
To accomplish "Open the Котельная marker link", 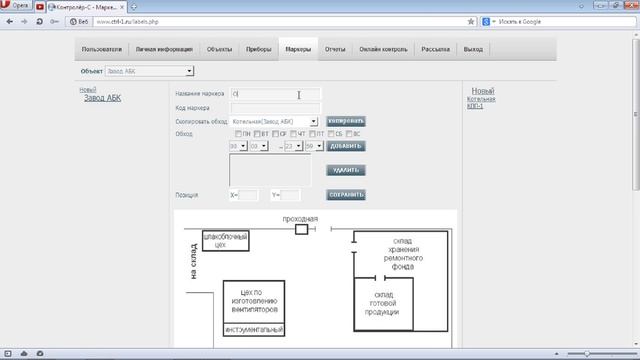I will [481, 99].
